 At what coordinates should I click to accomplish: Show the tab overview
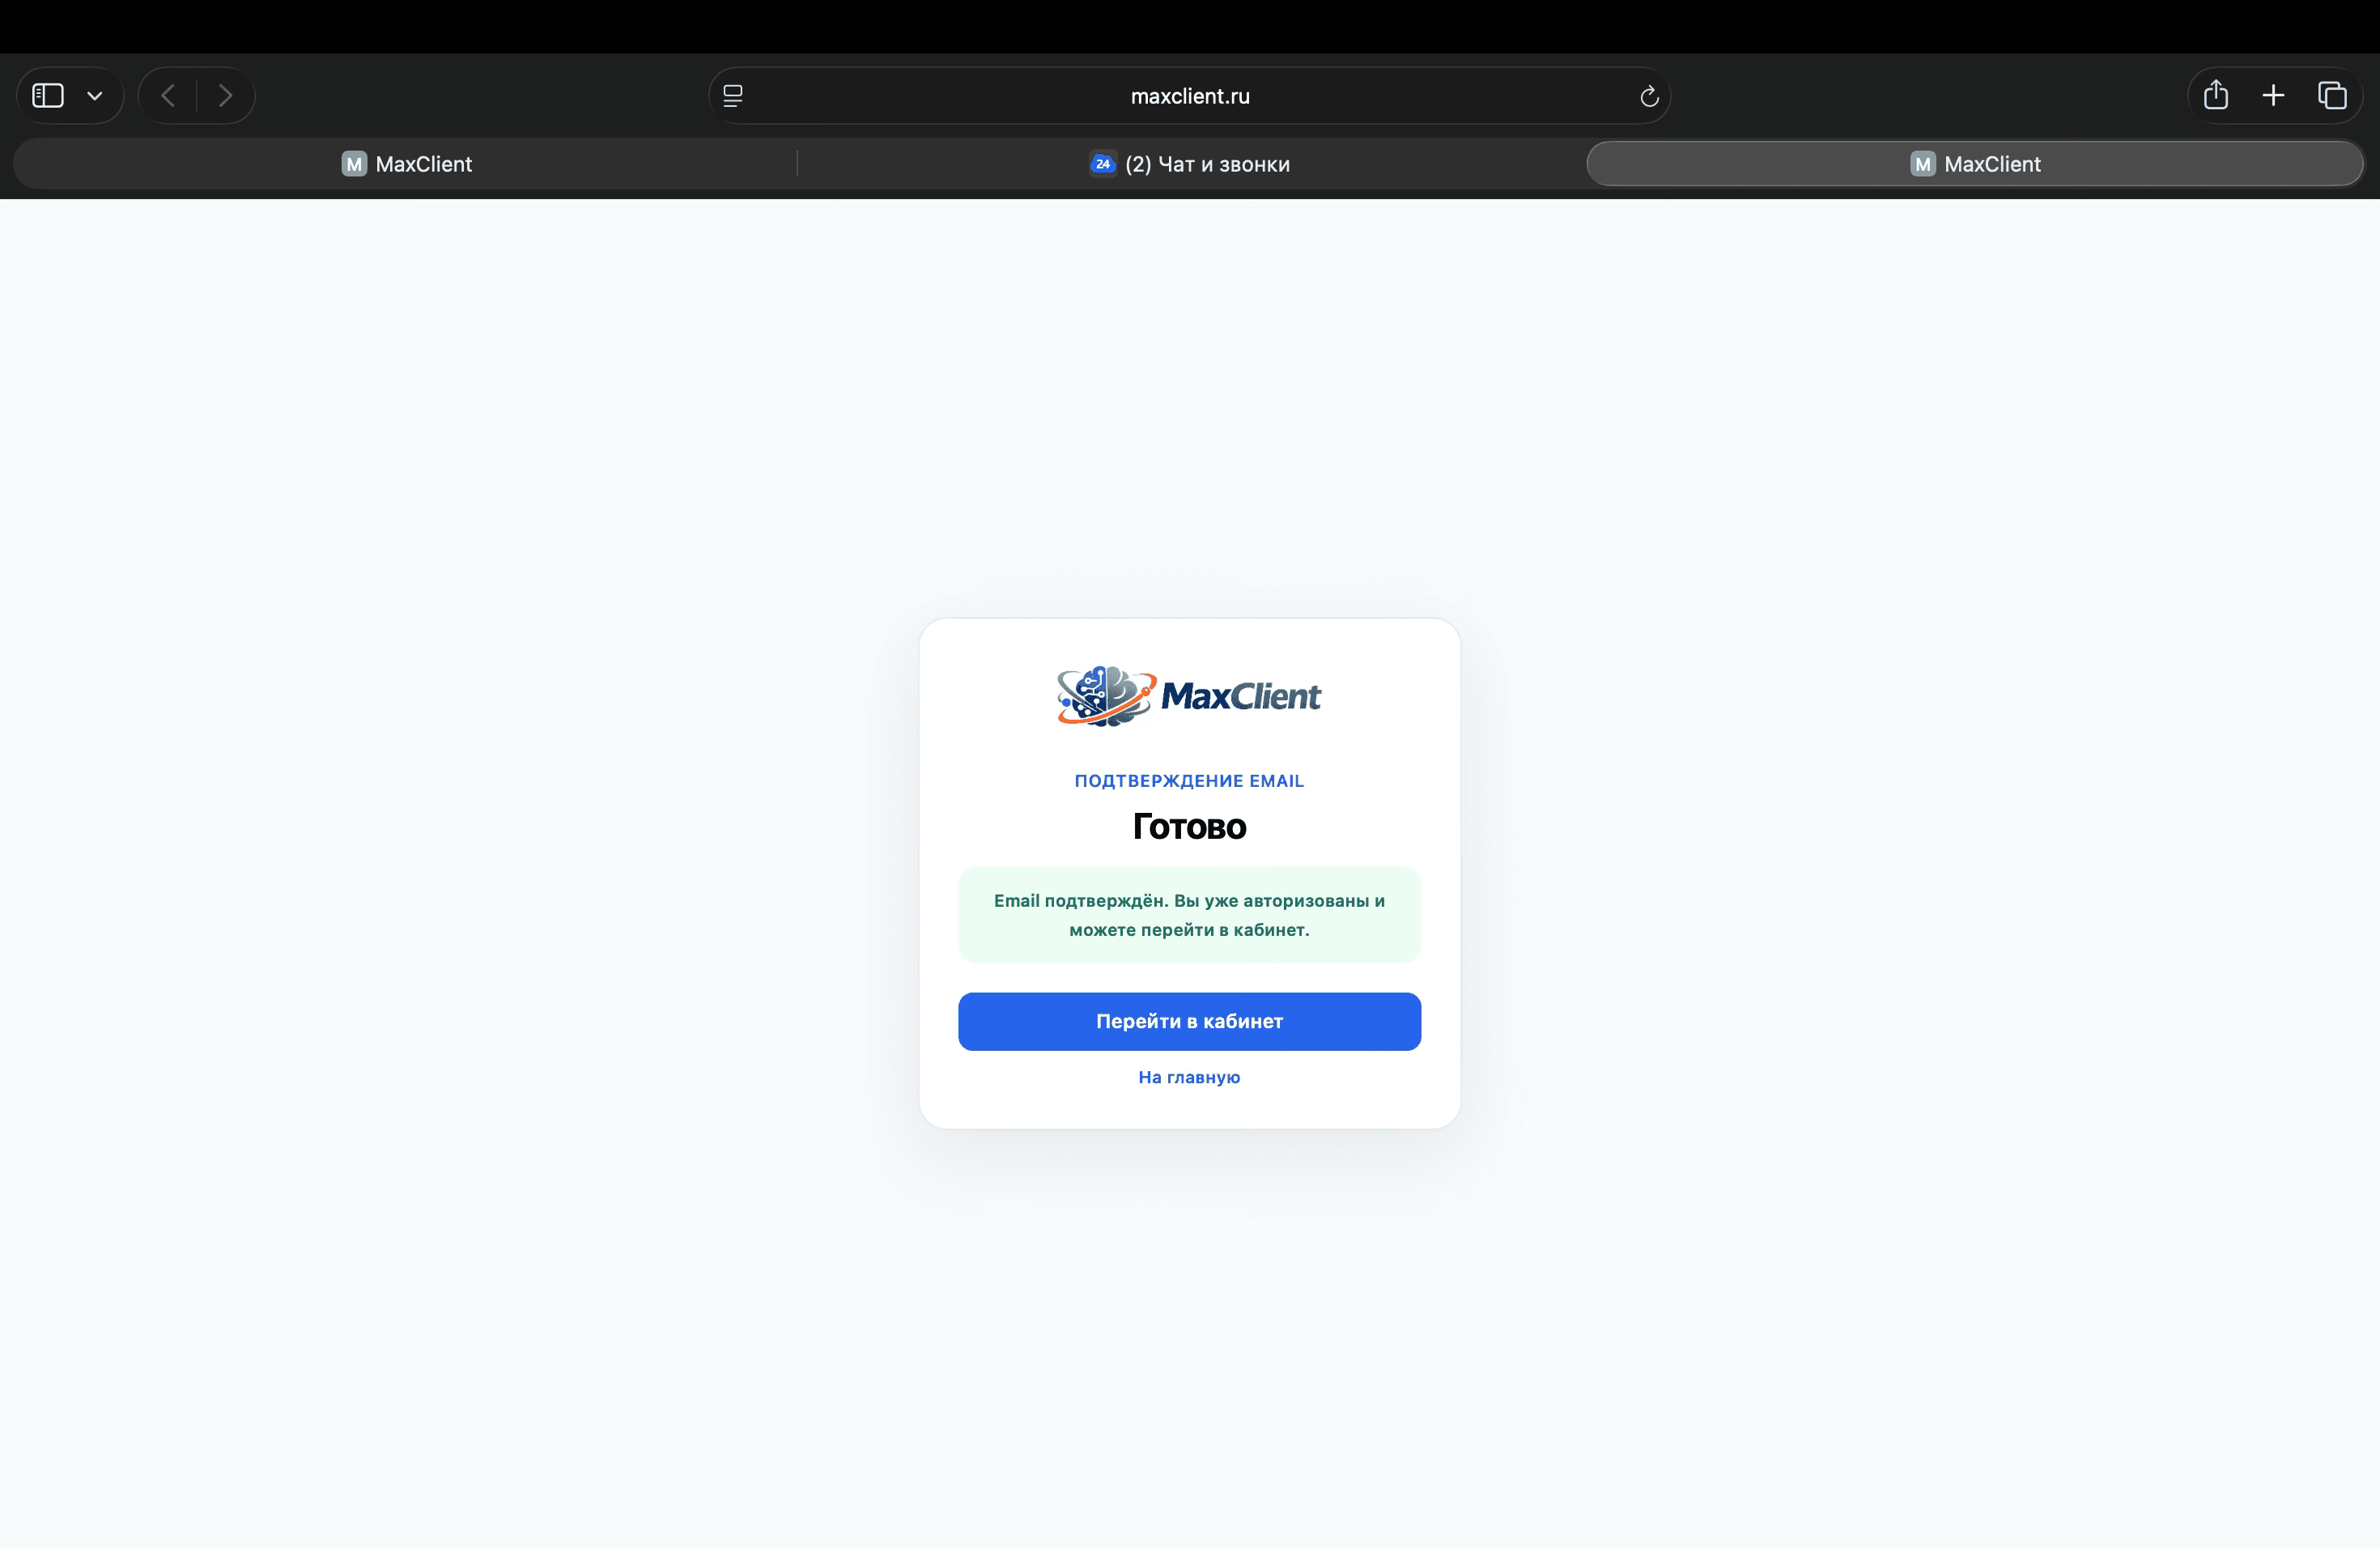click(2332, 96)
